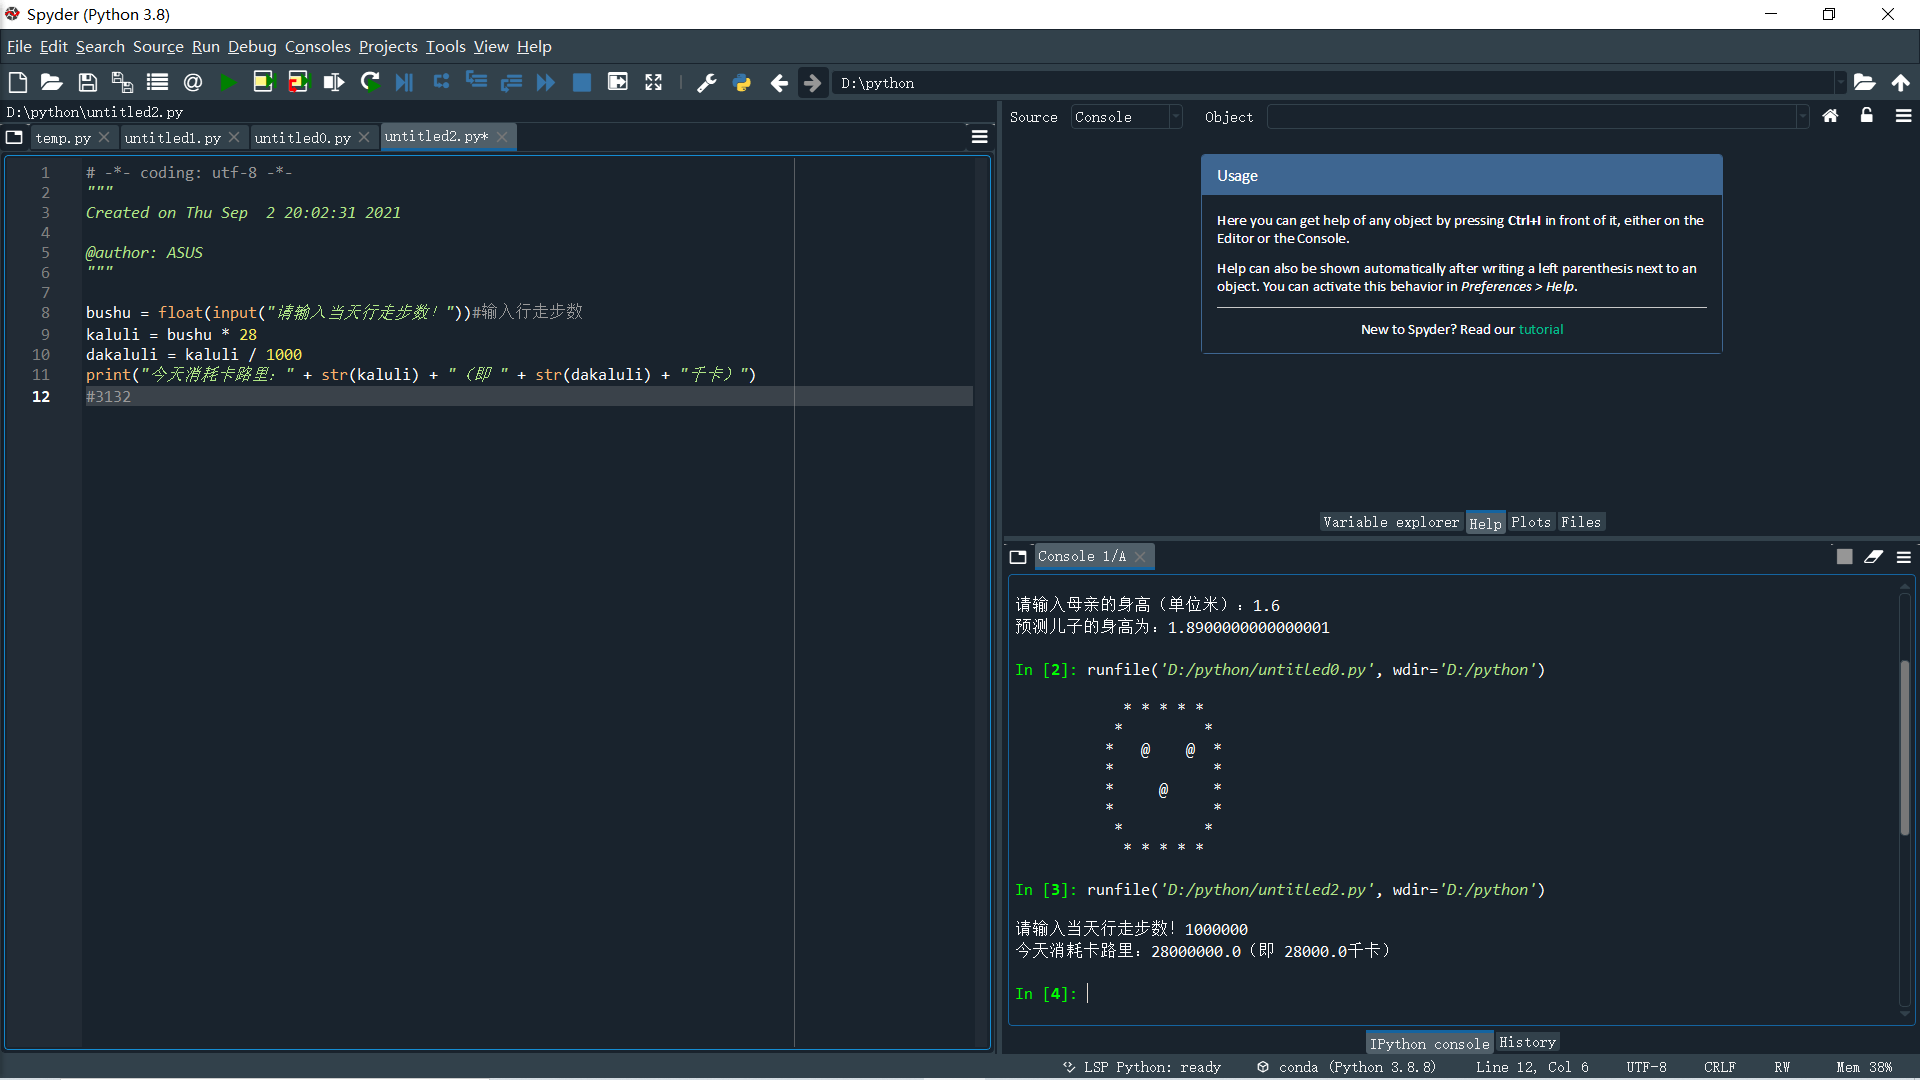This screenshot has width=1920, height=1080.
Task: Save the current file with the floppy icon
Action: pos(88,83)
